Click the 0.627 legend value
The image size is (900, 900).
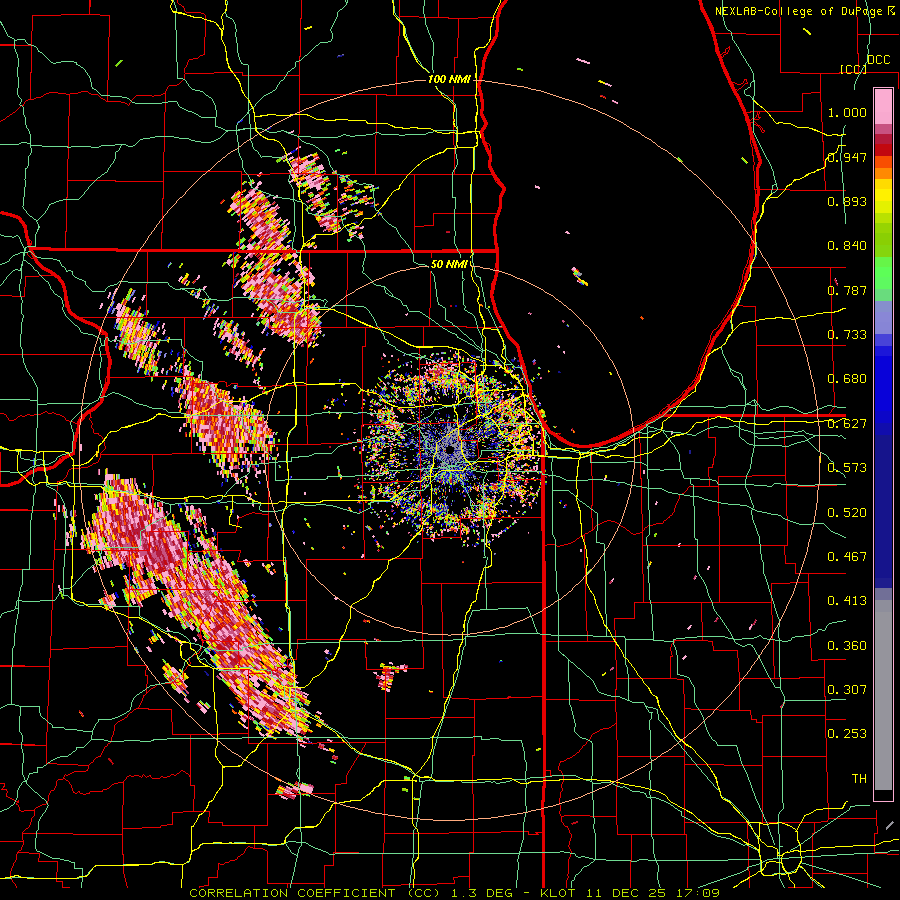click(847, 424)
